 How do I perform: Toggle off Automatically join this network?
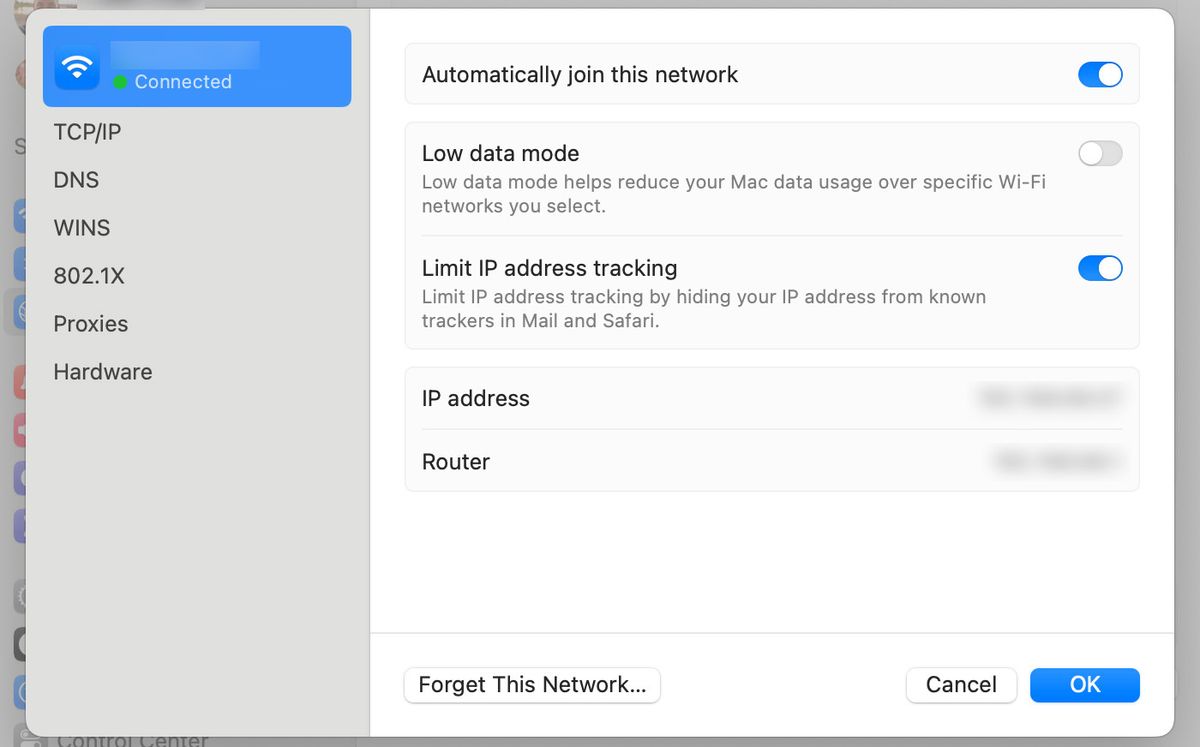(1100, 74)
